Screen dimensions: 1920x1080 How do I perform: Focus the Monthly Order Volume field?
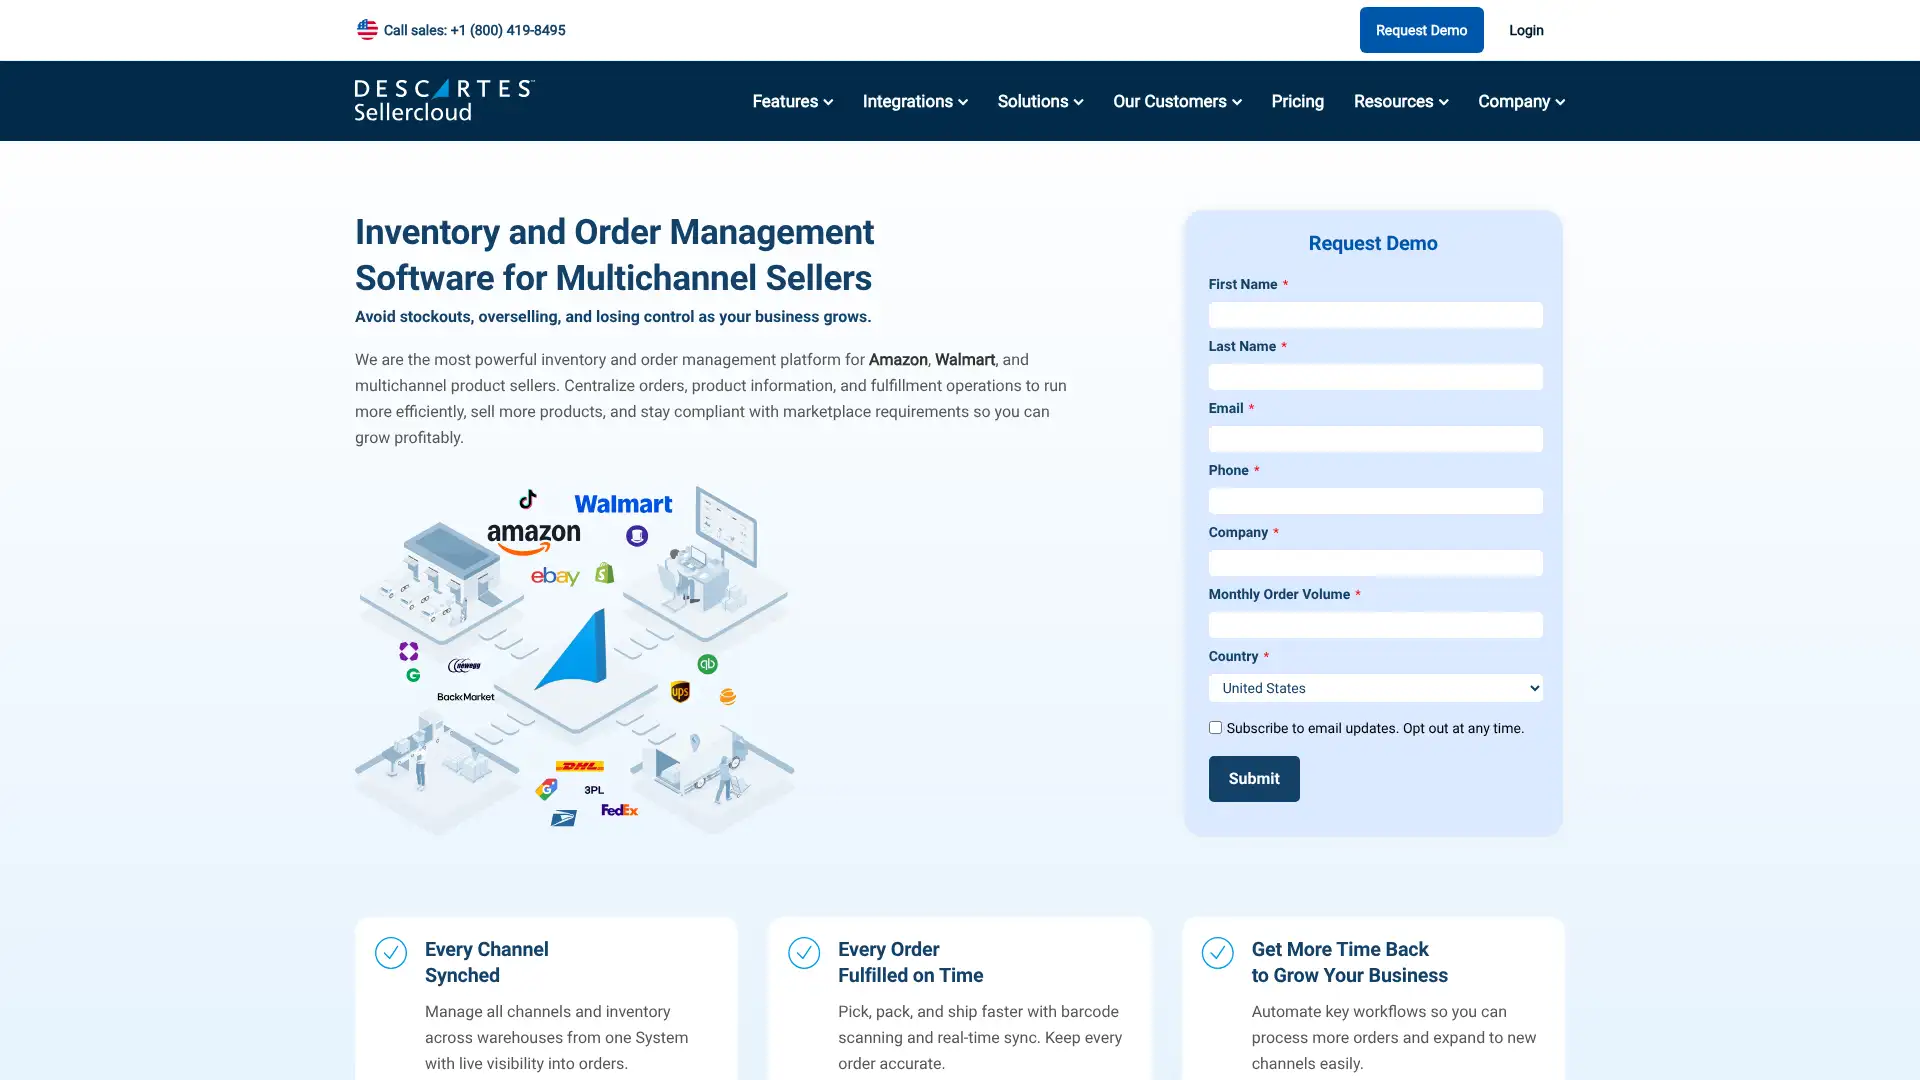pos(1375,625)
